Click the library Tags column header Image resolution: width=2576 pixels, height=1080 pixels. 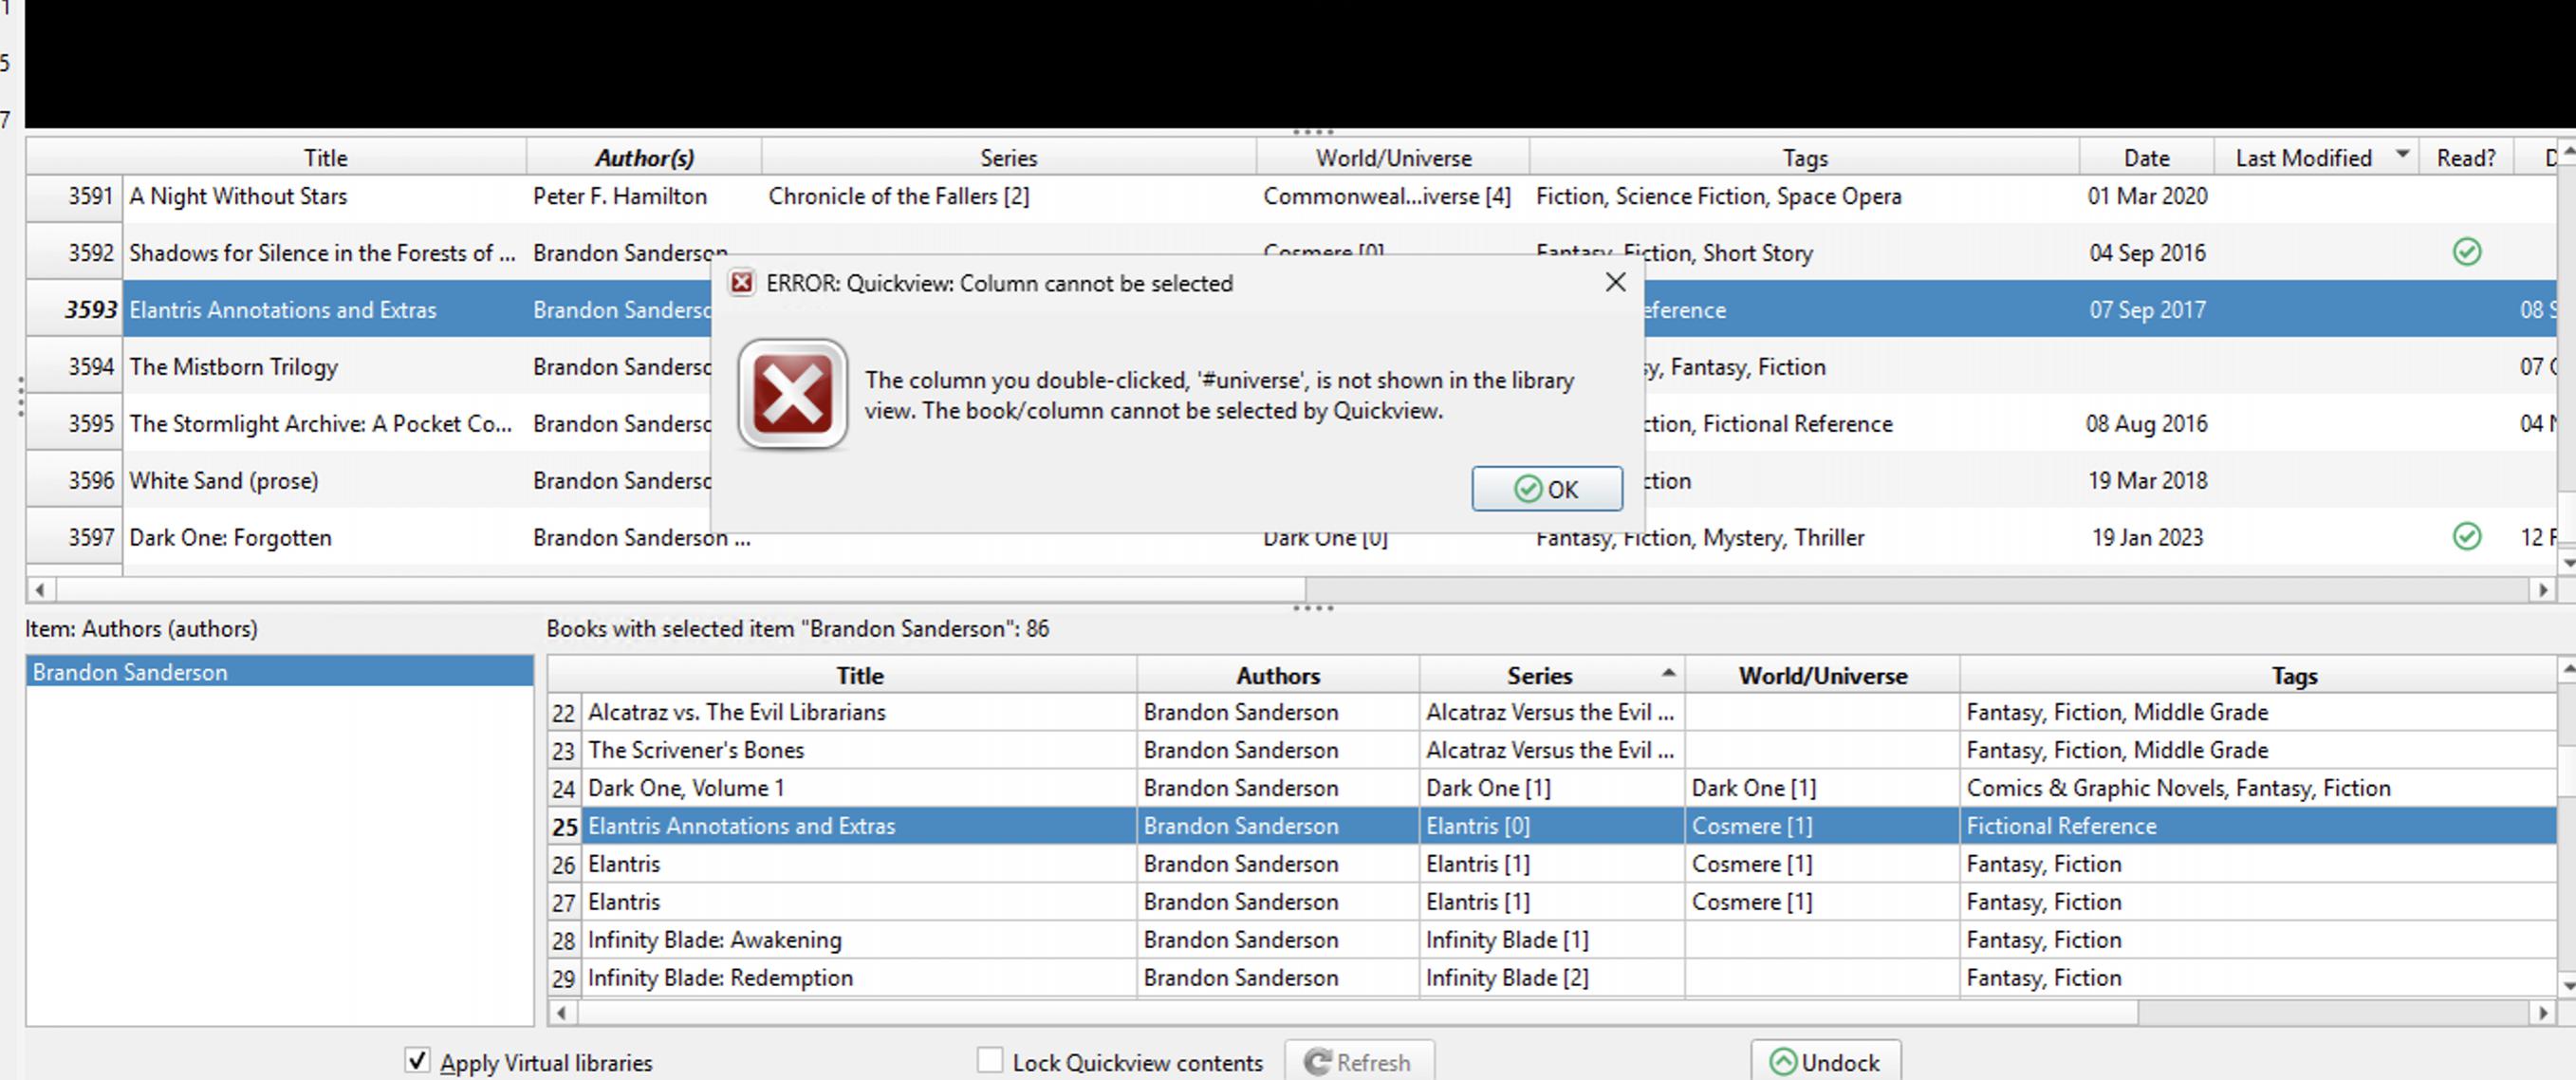point(1804,158)
